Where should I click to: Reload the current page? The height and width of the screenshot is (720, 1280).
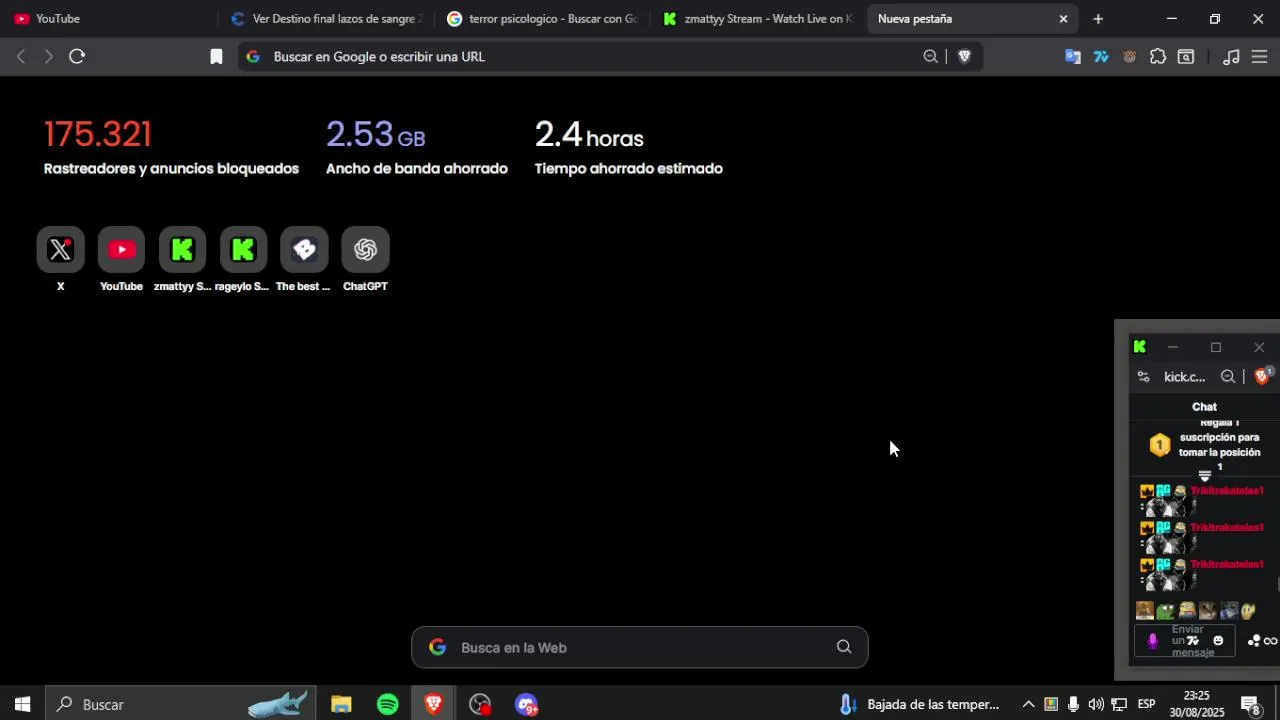click(x=77, y=57)
